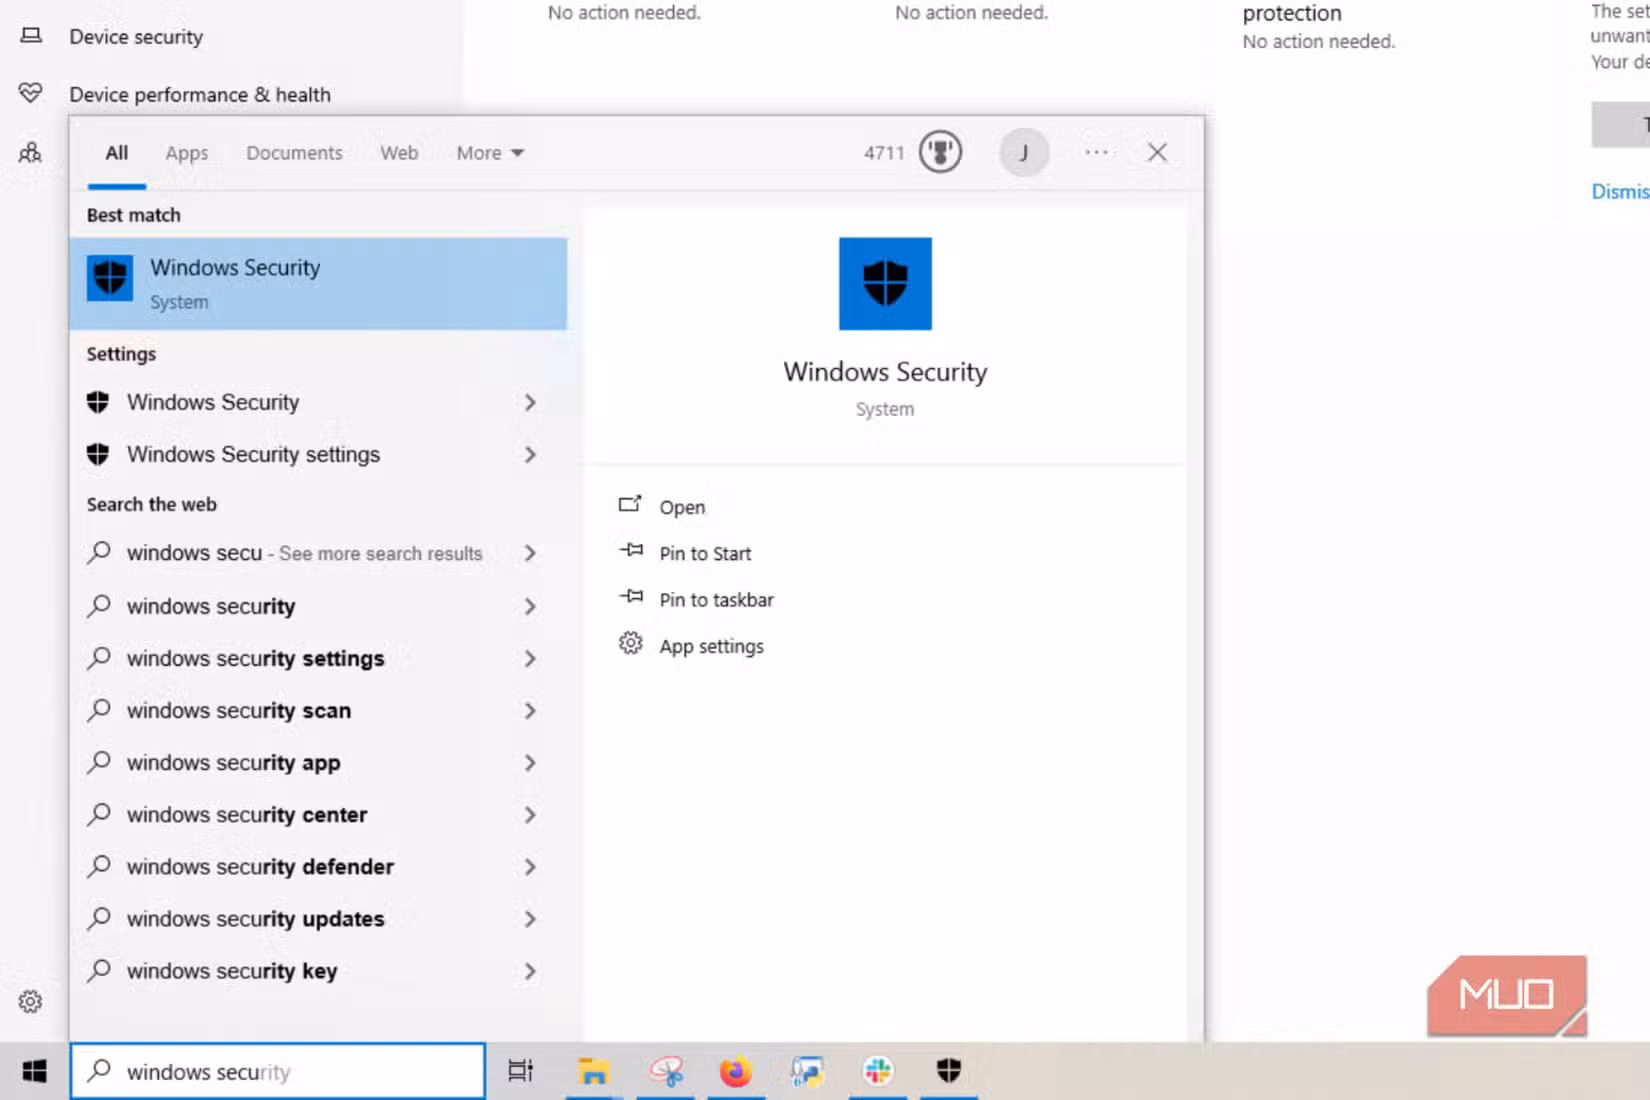Click Device performance & health heart icon

tap(30, 93)
